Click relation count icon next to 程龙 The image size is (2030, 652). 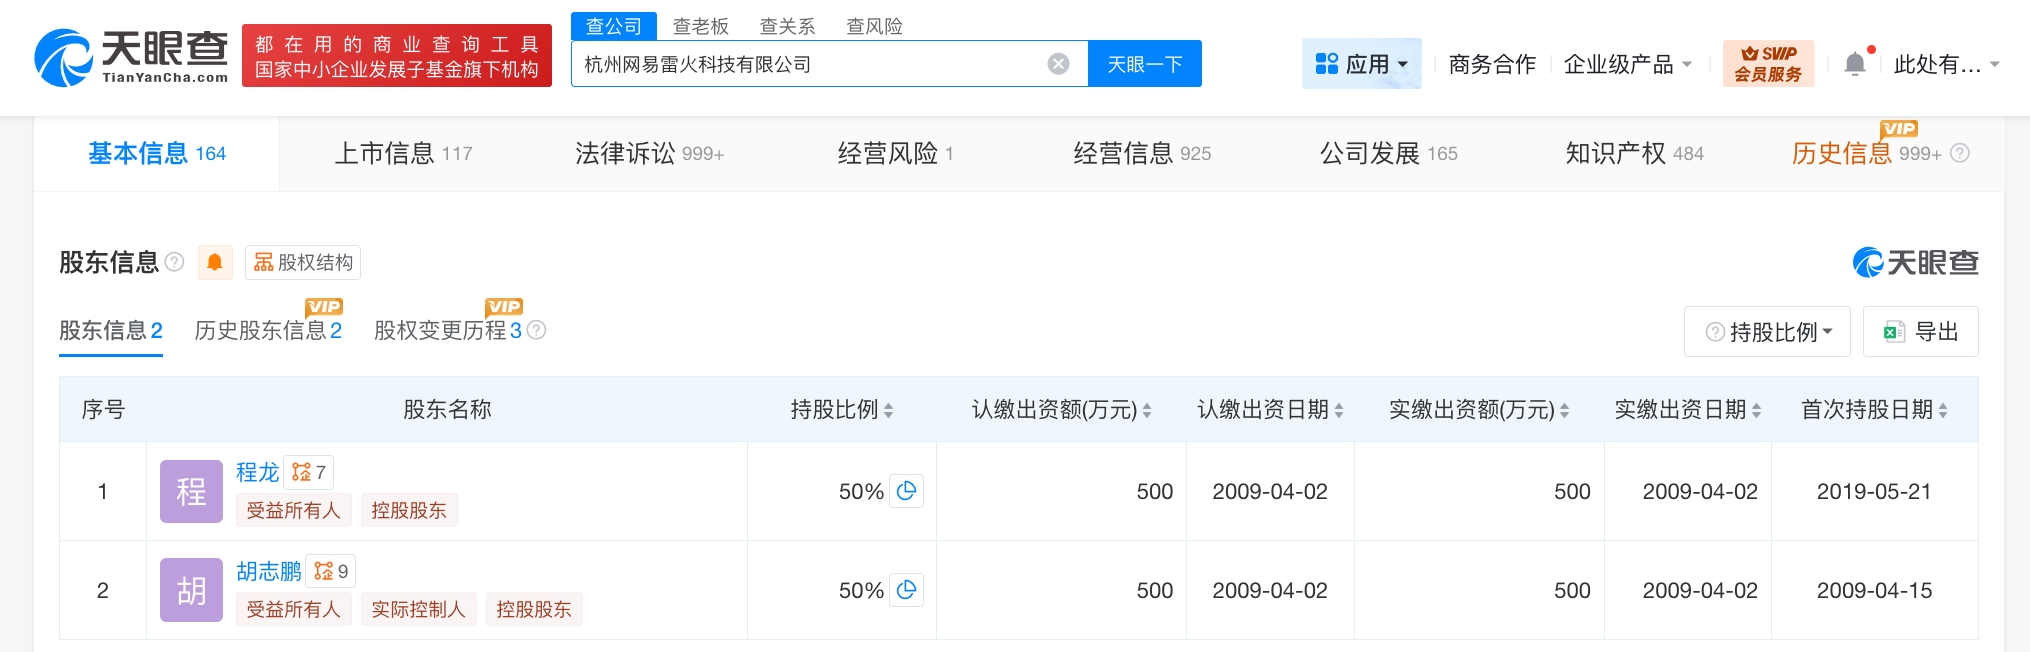(309, 472)
